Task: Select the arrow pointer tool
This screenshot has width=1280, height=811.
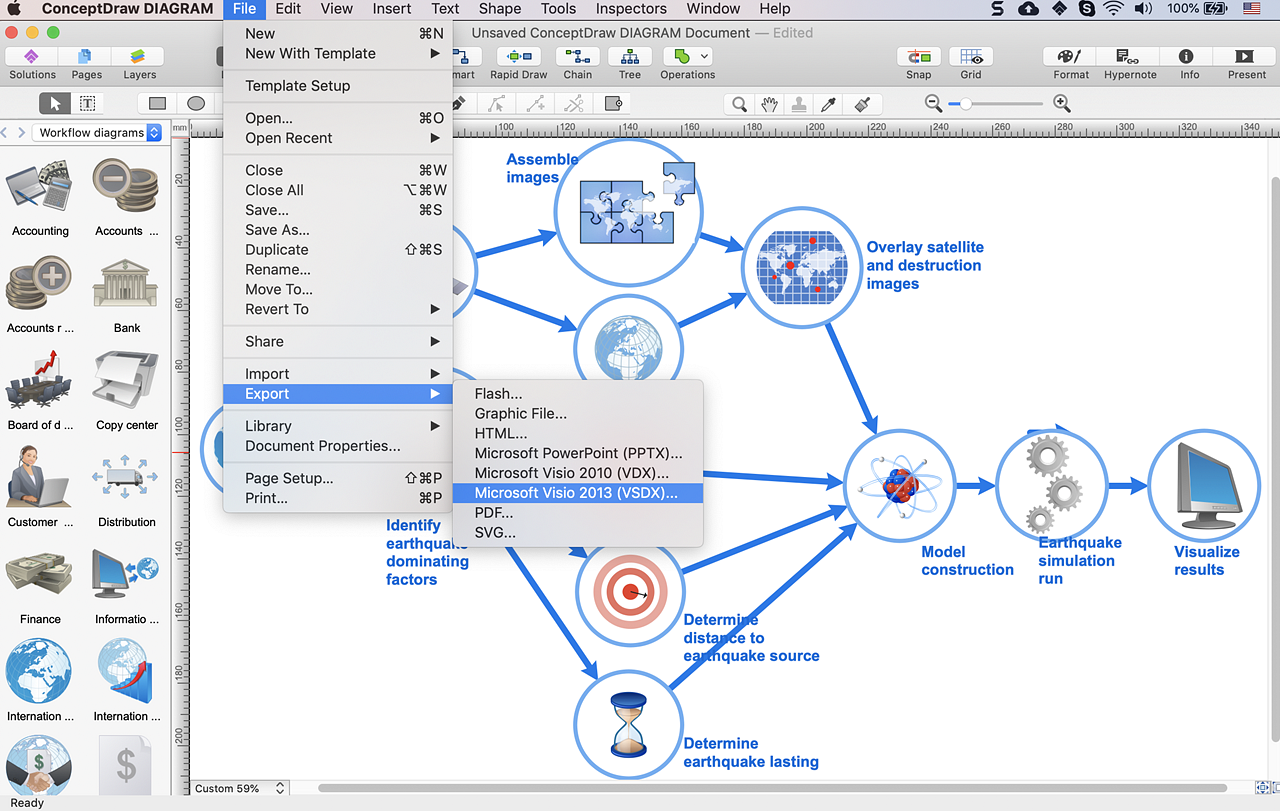Action: click(x=55, y=103)
